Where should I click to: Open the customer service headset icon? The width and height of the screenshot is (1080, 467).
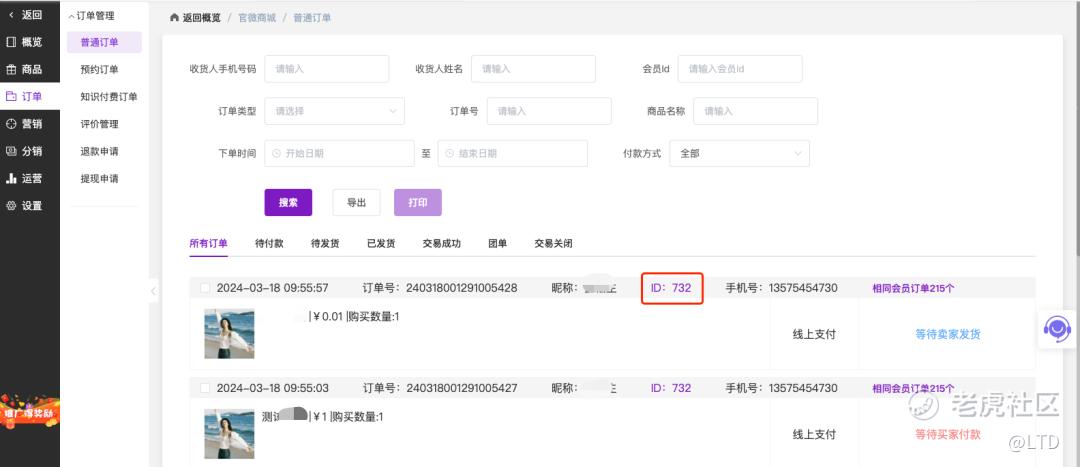[x=1057, y=329]
